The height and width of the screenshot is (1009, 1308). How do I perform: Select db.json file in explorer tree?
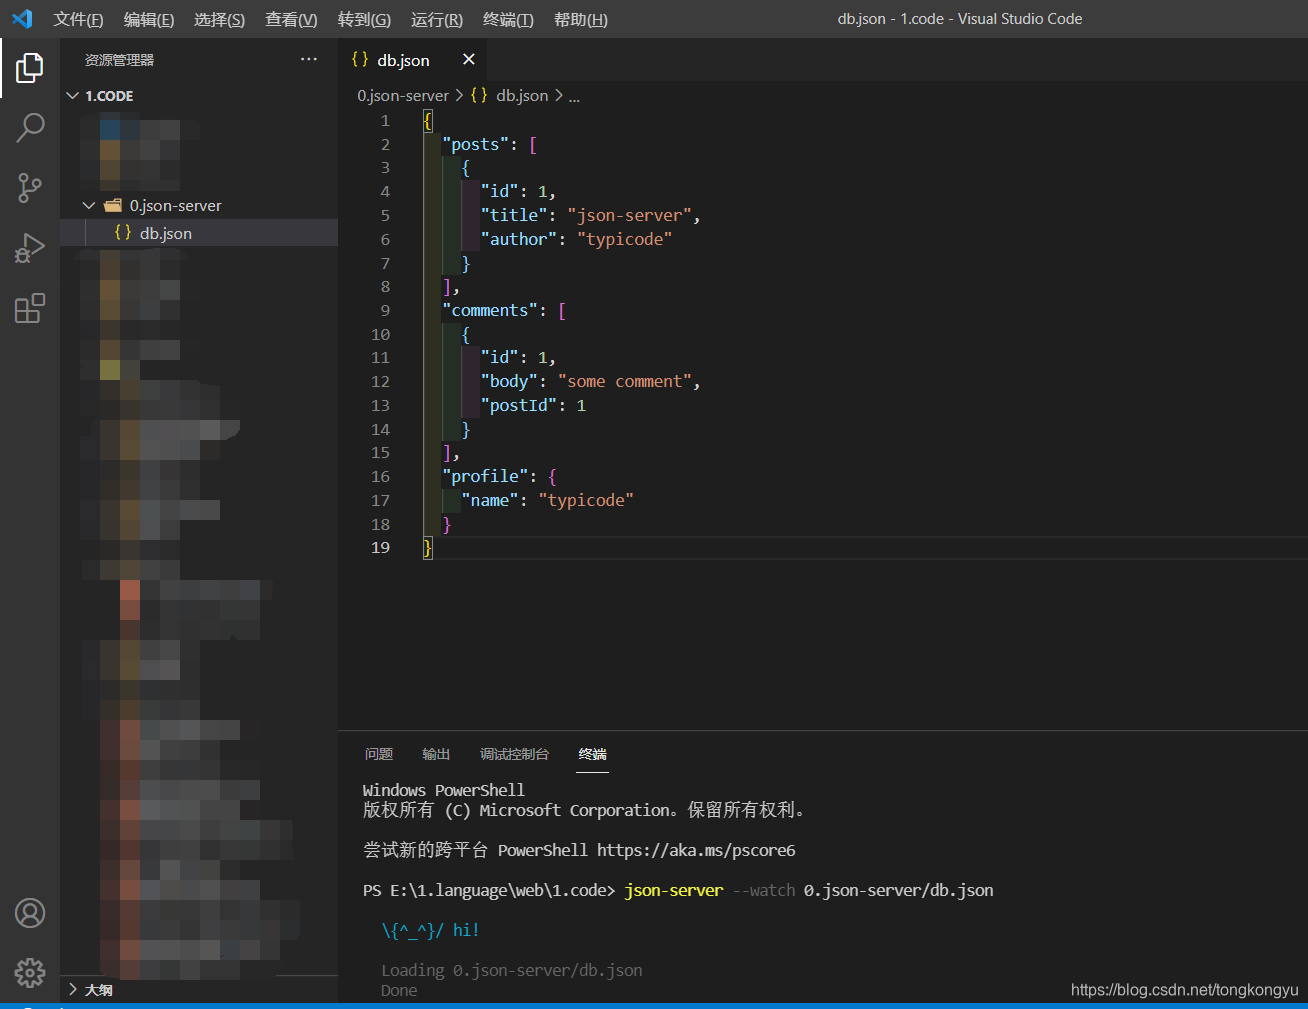(199, 233)
